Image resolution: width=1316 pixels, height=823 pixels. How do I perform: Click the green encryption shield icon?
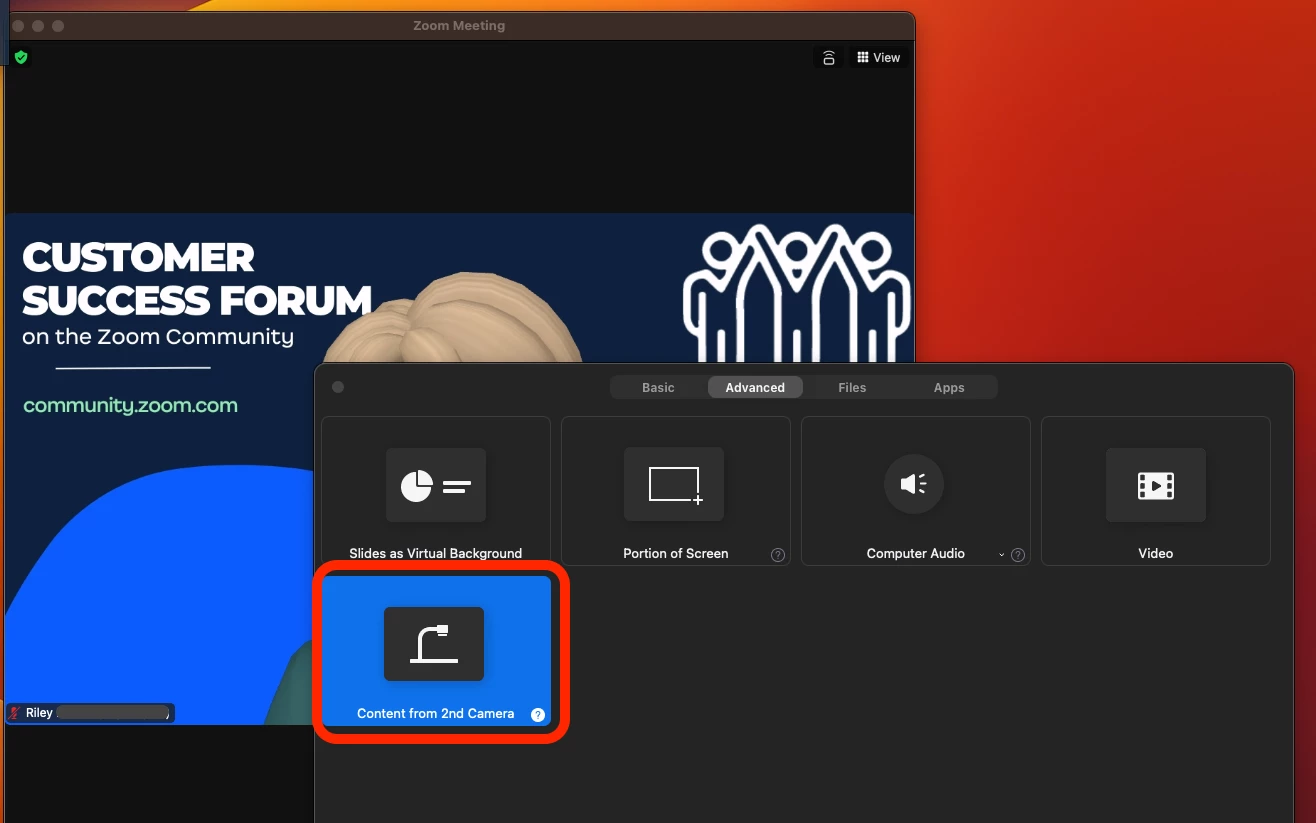coord(21,58)
